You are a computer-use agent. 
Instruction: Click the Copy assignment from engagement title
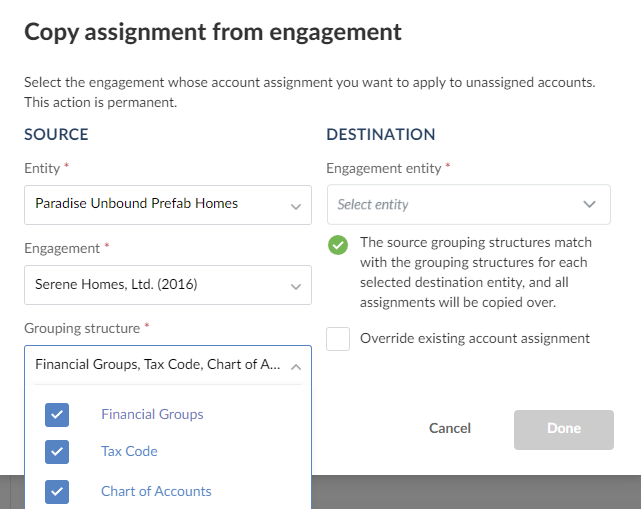[x=213, y=32]
